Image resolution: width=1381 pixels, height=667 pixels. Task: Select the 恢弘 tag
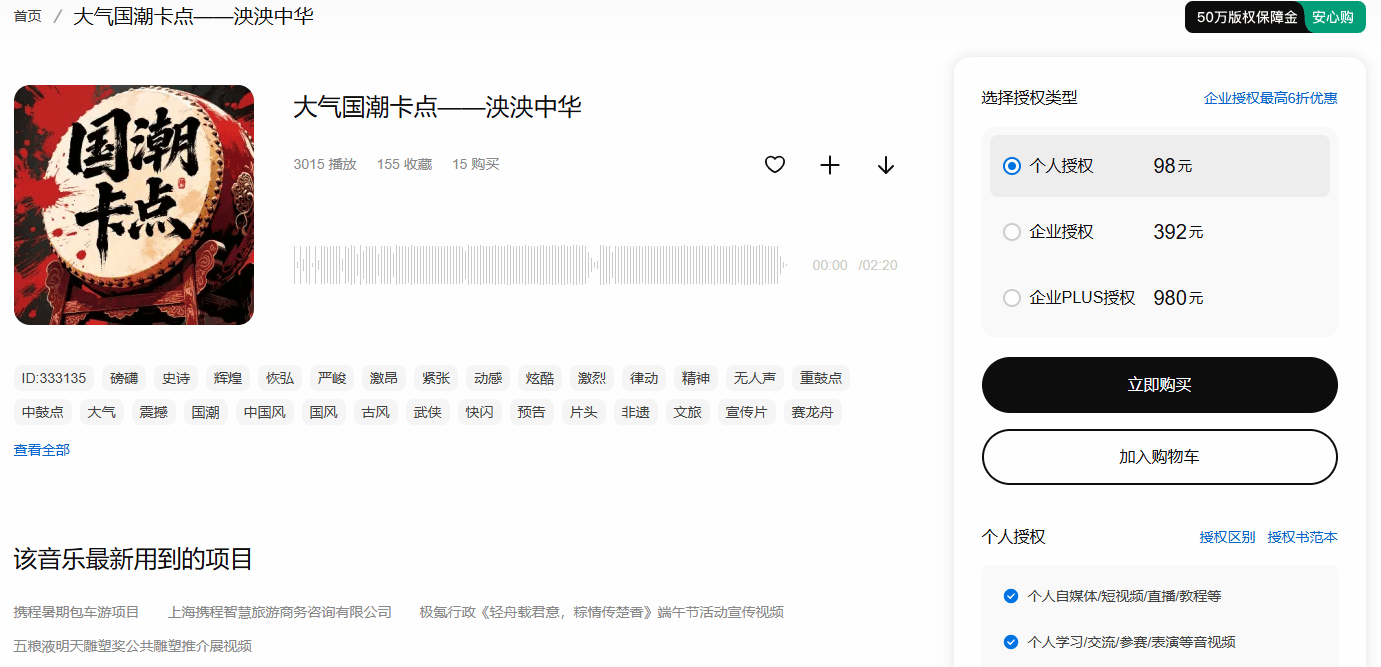280,378
